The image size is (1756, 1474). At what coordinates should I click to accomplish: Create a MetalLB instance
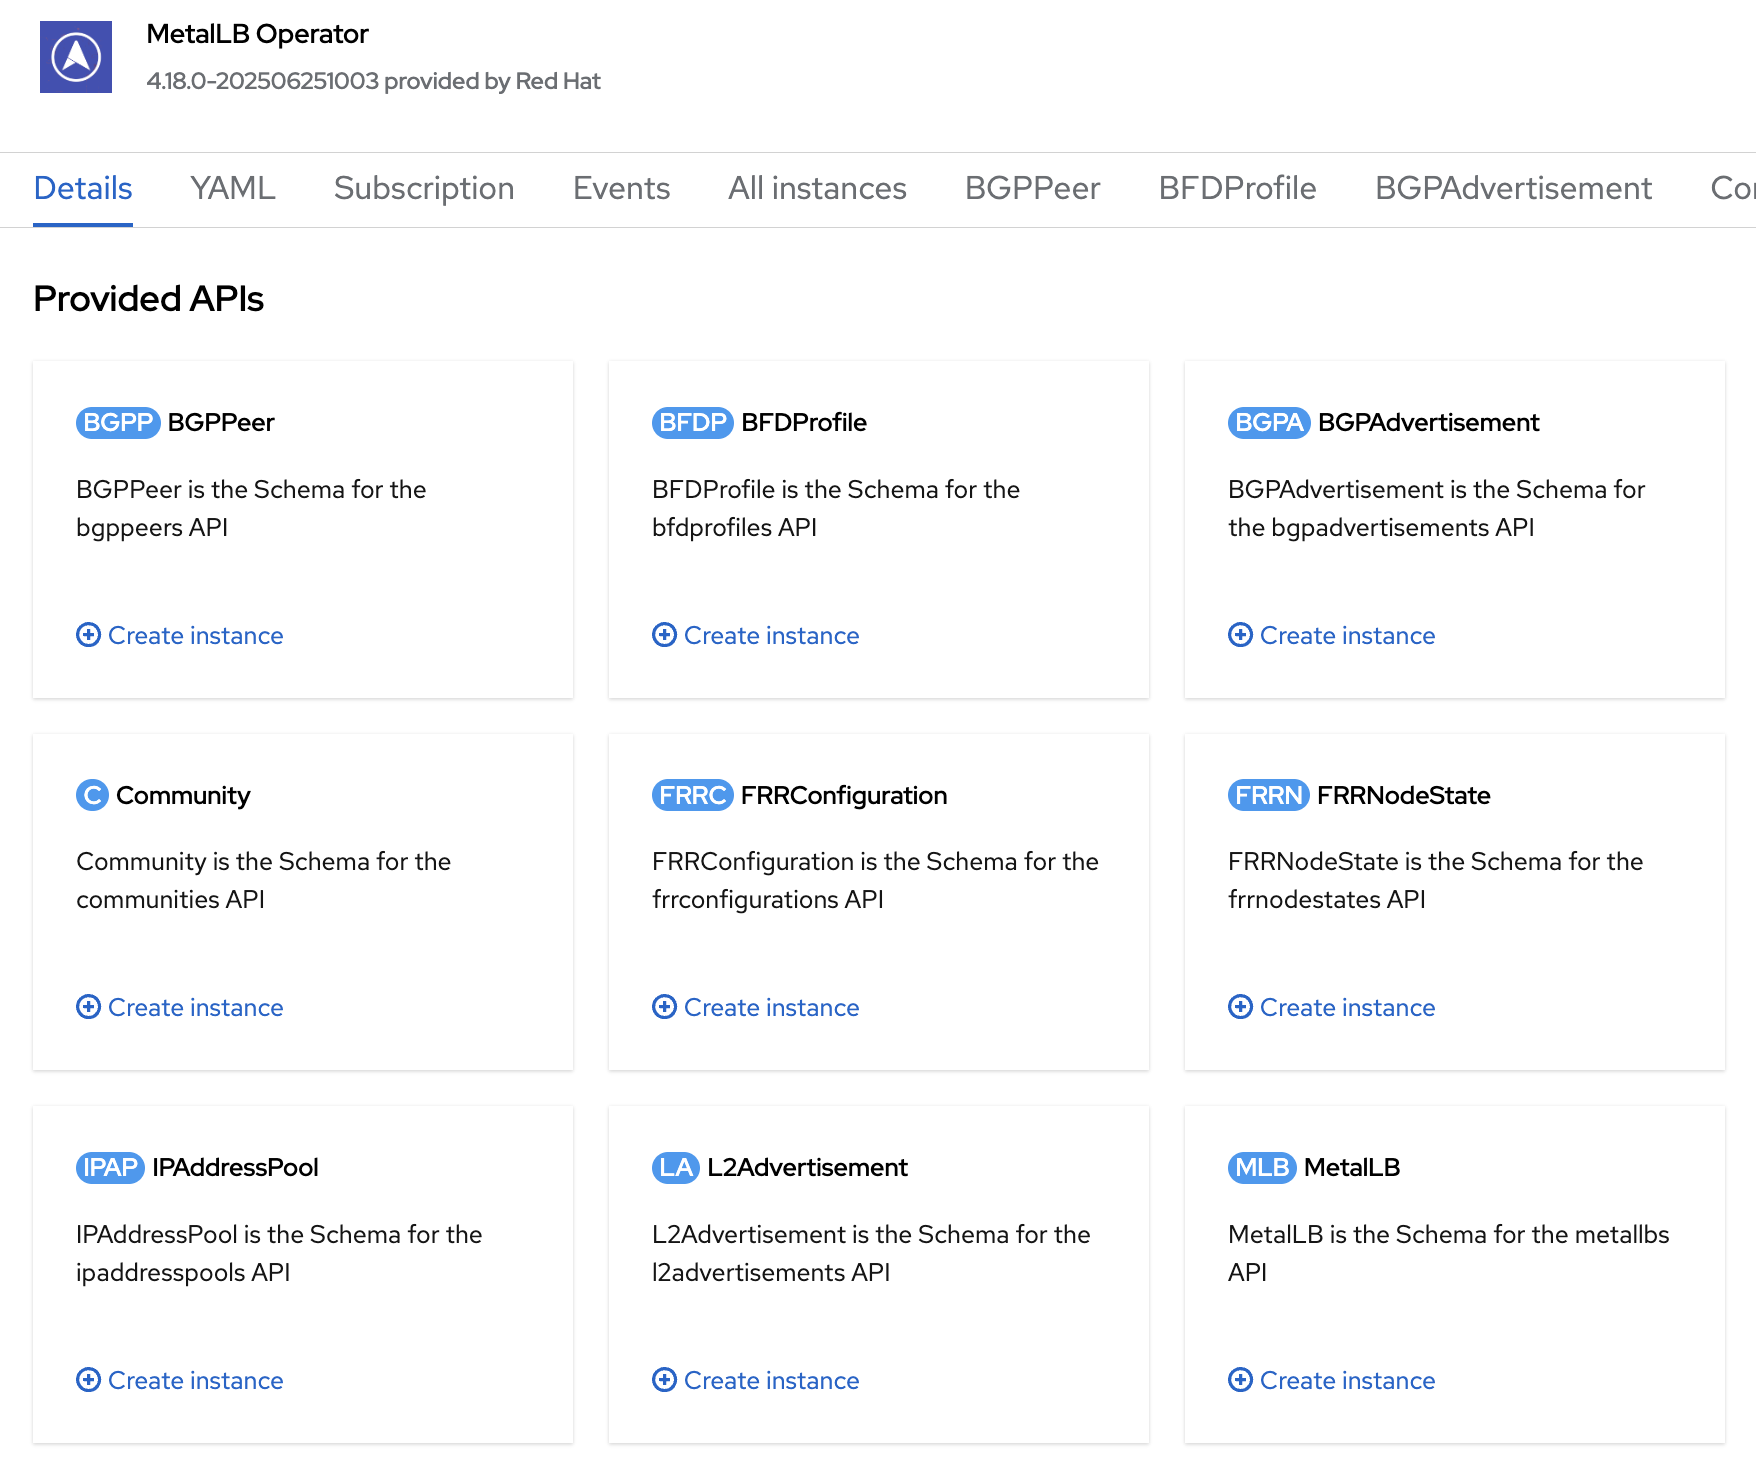click(1347, 1380)
